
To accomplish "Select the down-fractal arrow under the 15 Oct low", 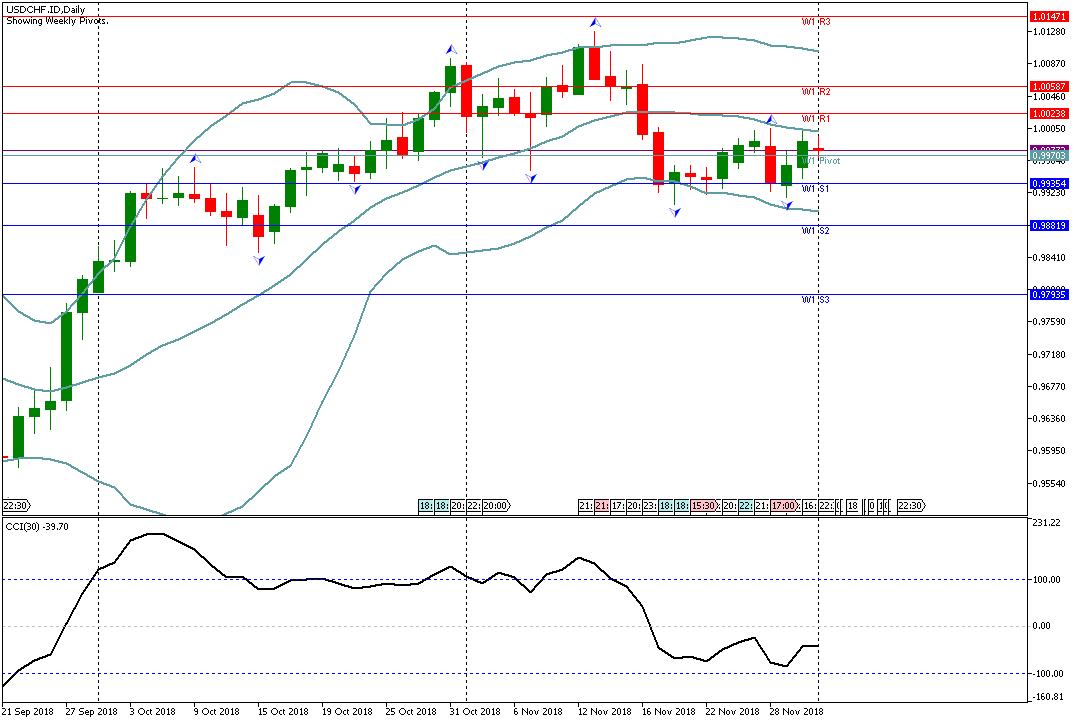I will [259, 260].
